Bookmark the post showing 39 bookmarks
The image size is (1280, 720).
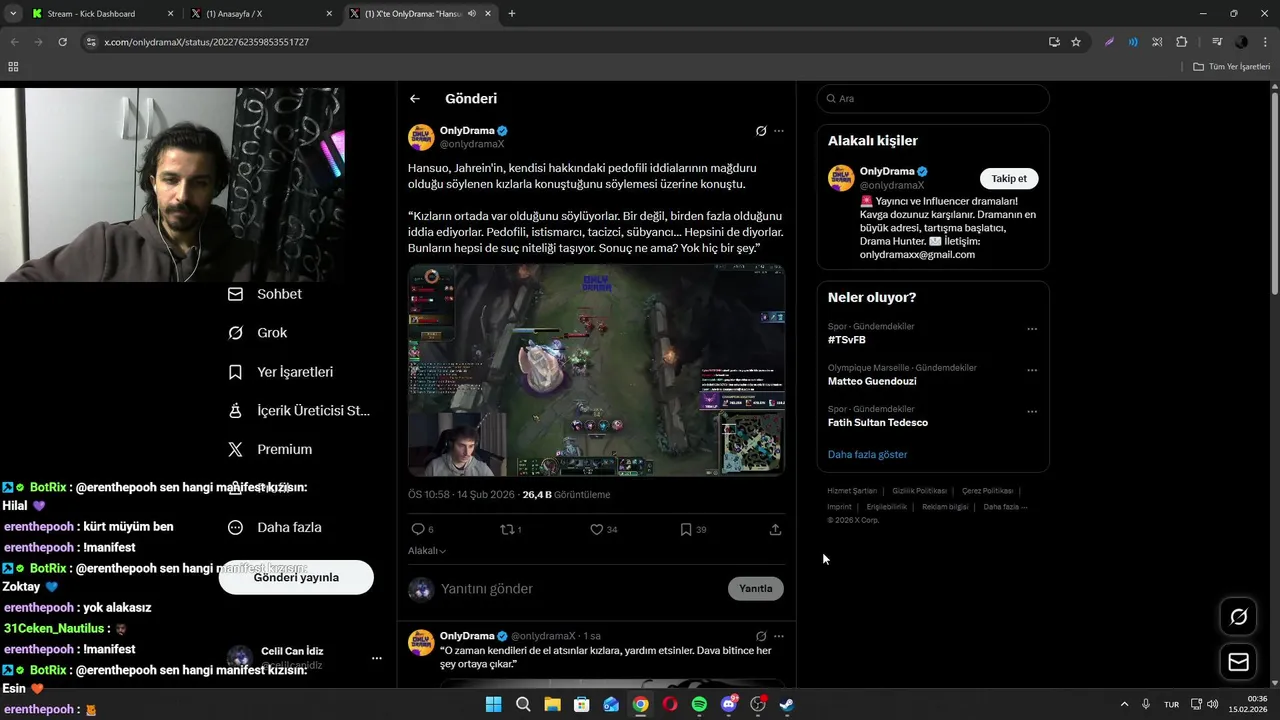(x=686, y=530)
